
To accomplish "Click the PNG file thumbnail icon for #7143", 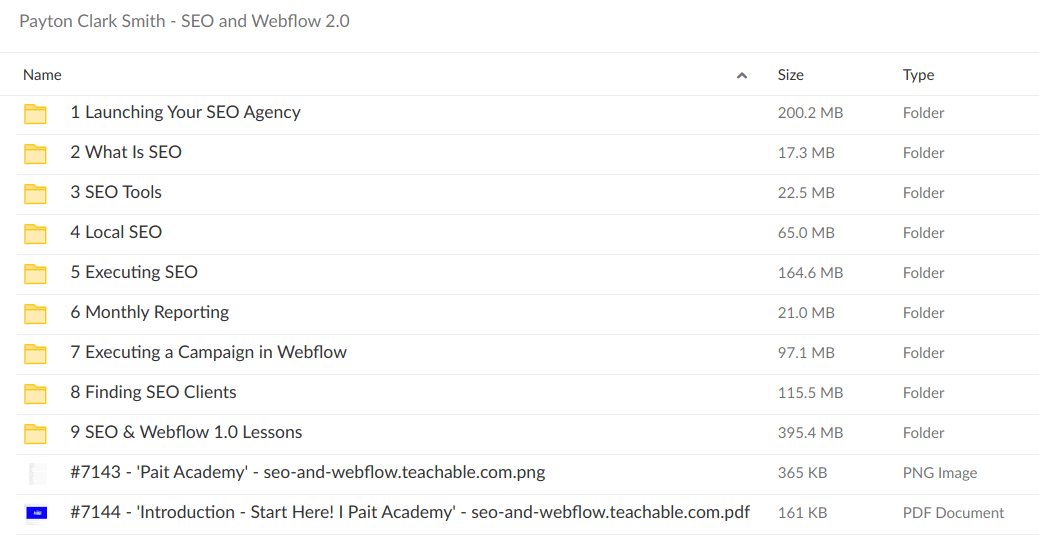I will tap(36, 473).
